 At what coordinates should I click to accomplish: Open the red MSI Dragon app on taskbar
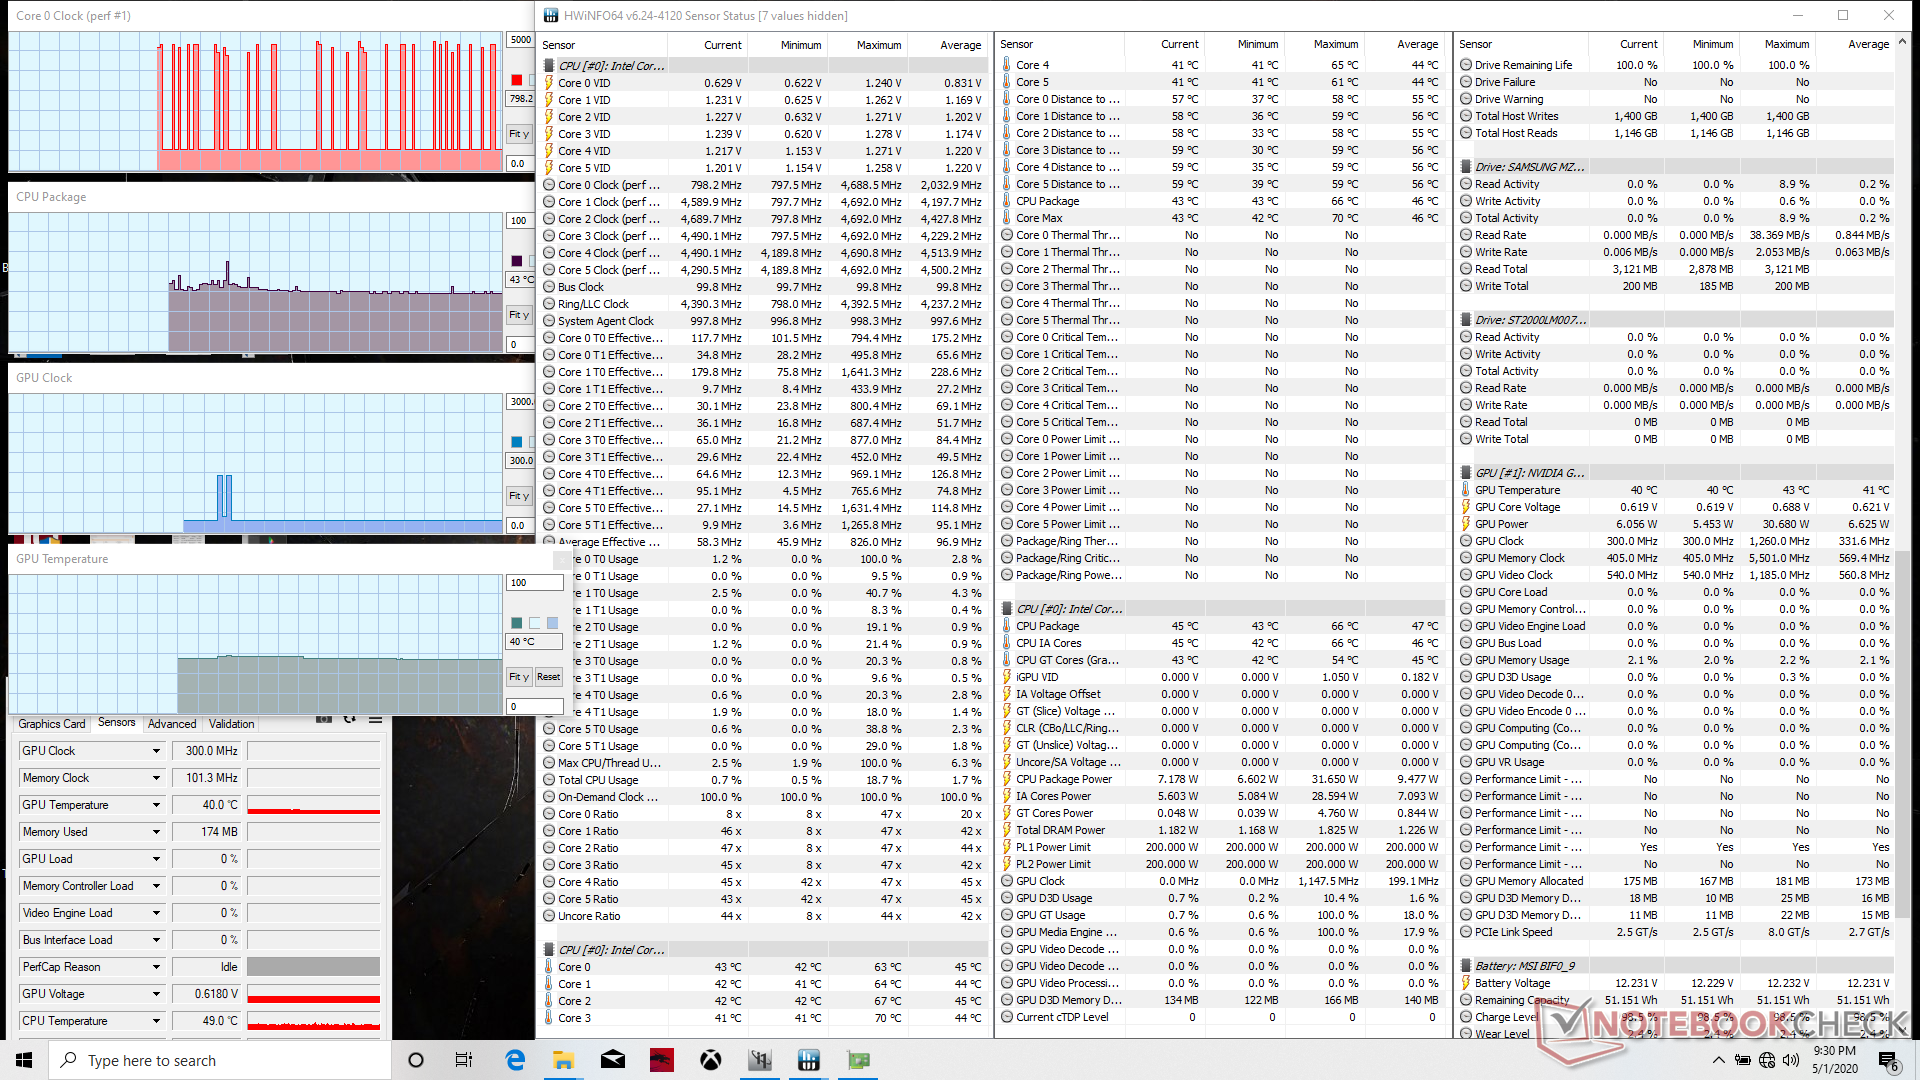(x=662, y=1060)
